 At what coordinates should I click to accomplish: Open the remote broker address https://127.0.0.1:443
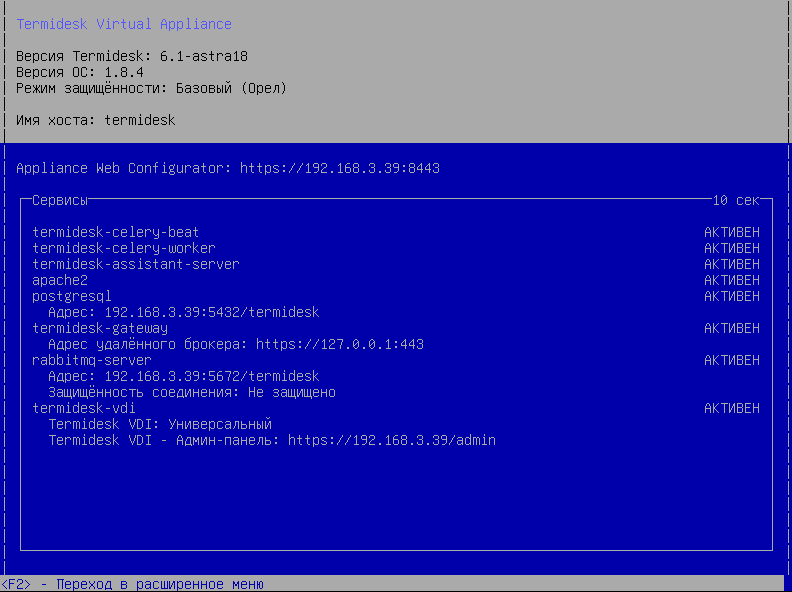tap(340, 344)
